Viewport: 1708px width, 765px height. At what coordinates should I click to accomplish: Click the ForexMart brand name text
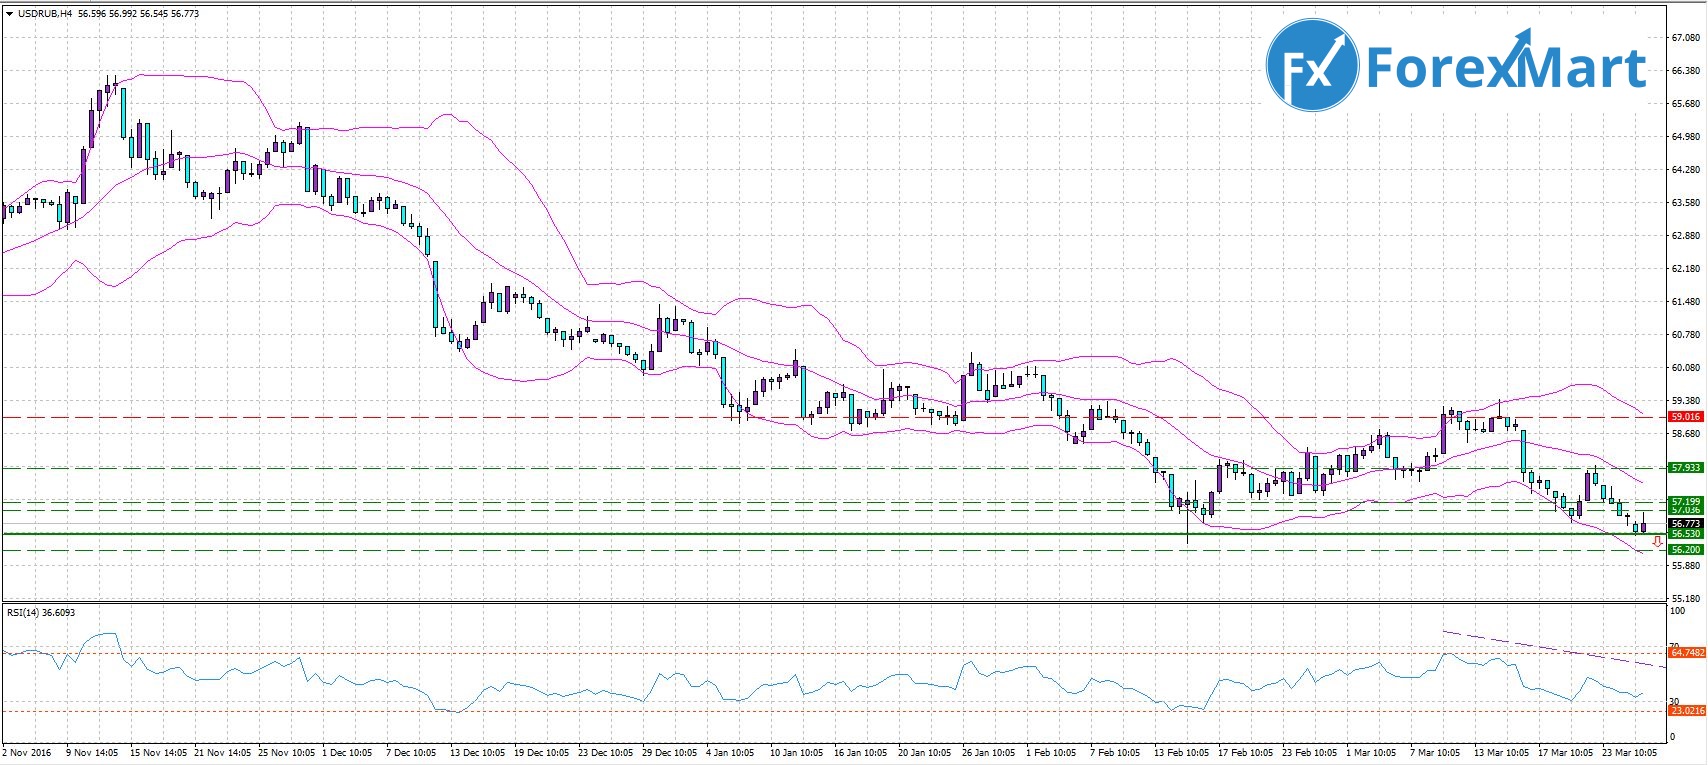pos(1505,67)
